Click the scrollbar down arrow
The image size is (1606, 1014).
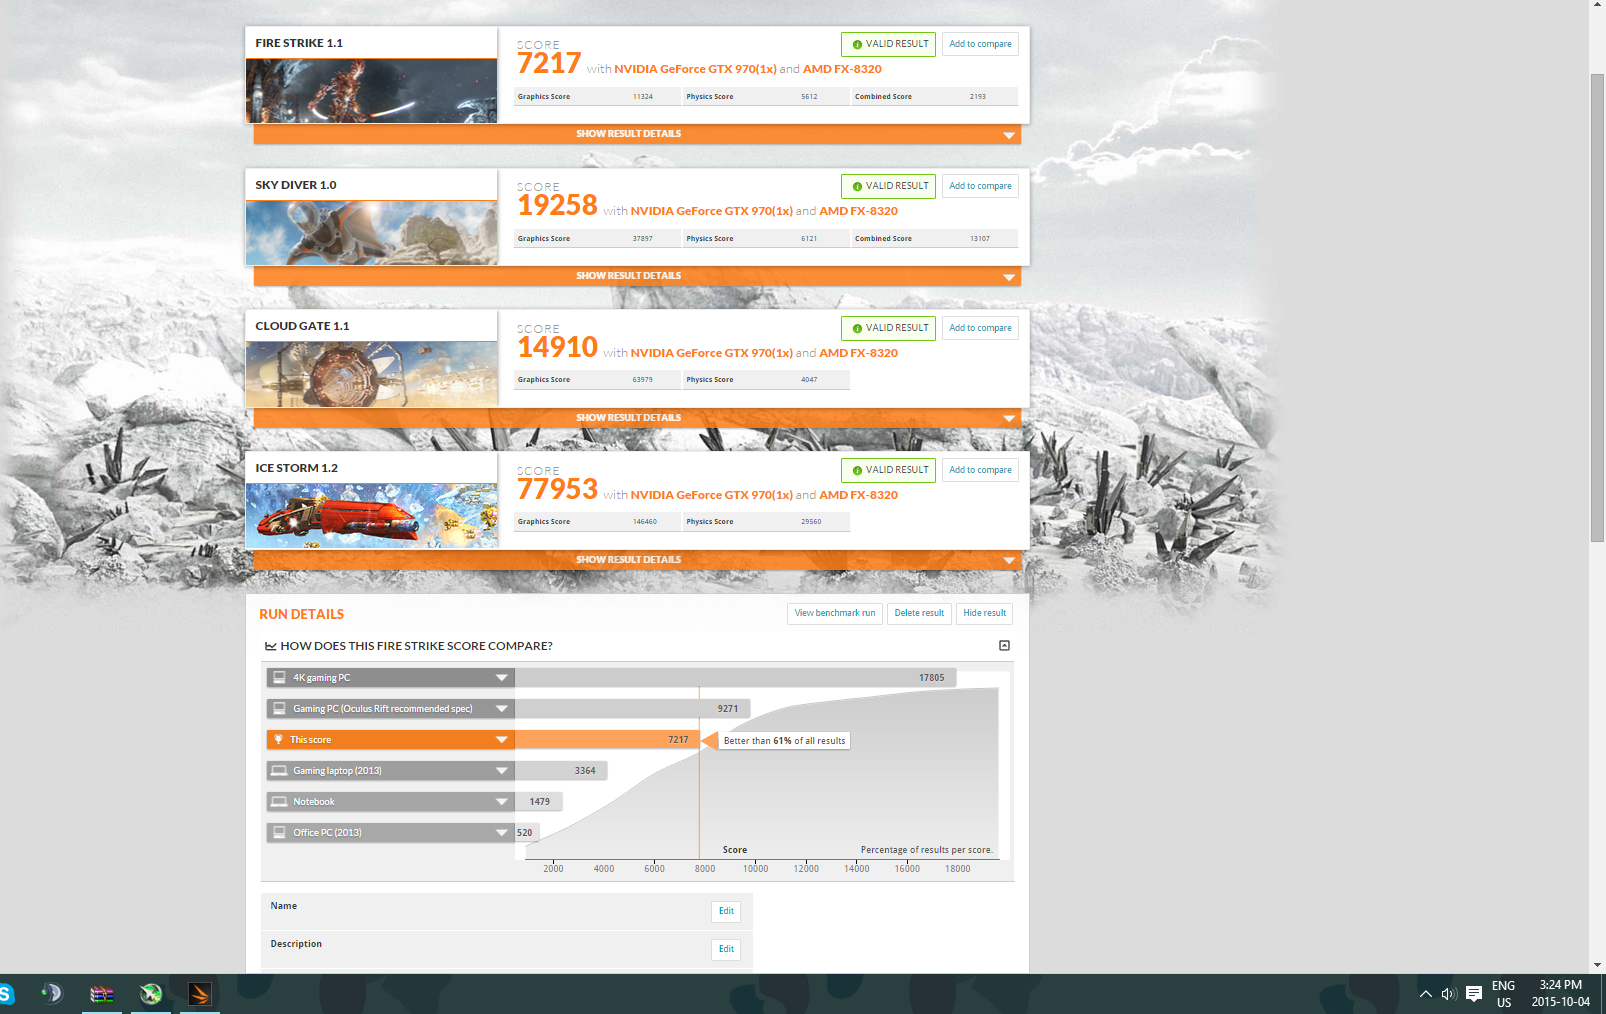click(x=1597, y=965)
